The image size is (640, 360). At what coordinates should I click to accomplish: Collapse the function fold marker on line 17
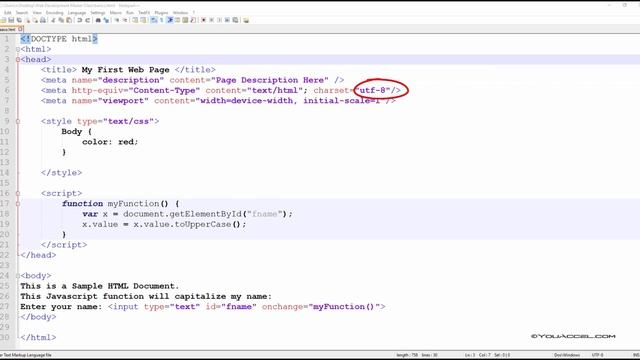18,204
